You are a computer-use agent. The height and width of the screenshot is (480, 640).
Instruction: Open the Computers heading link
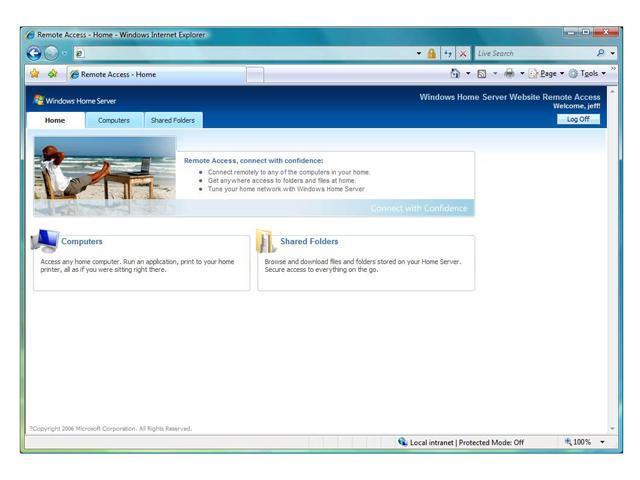(x=82, y=241)
